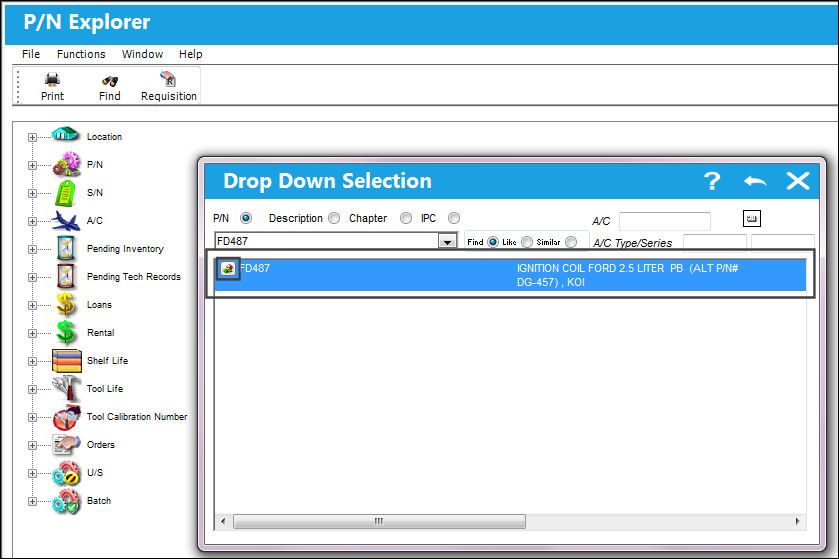
Task: Open the File menu
Action: tap(31, 54)
